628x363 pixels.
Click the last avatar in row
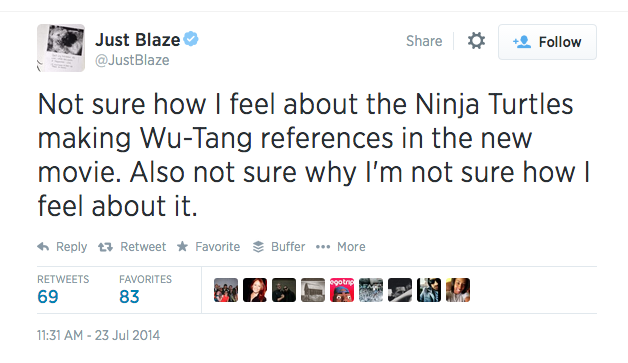pyautogui.click(x=458, y=290)
